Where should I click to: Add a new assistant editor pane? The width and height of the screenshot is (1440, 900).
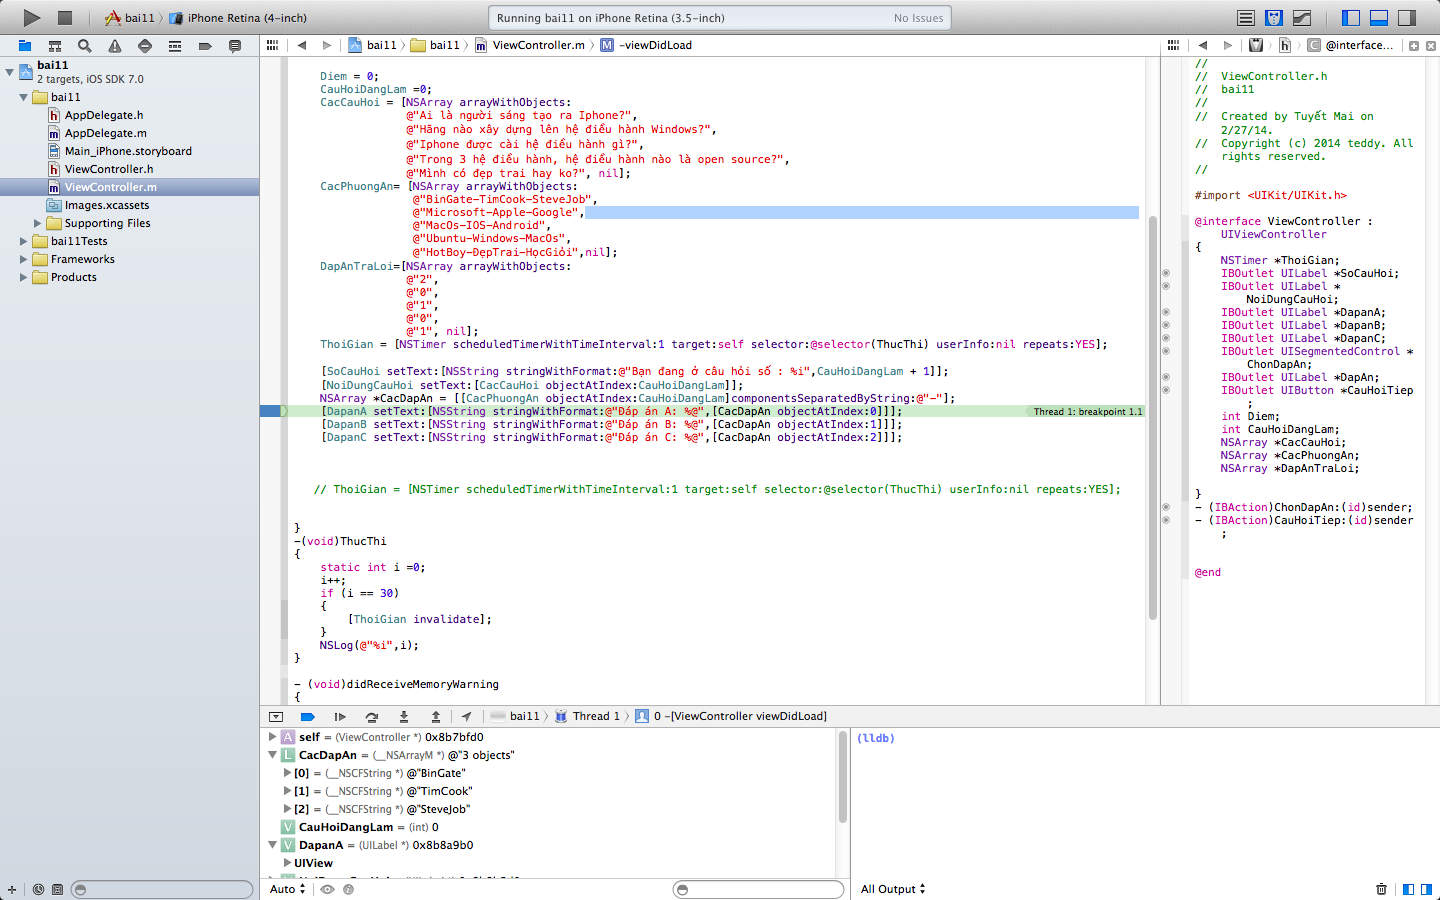pos(1414,46)
